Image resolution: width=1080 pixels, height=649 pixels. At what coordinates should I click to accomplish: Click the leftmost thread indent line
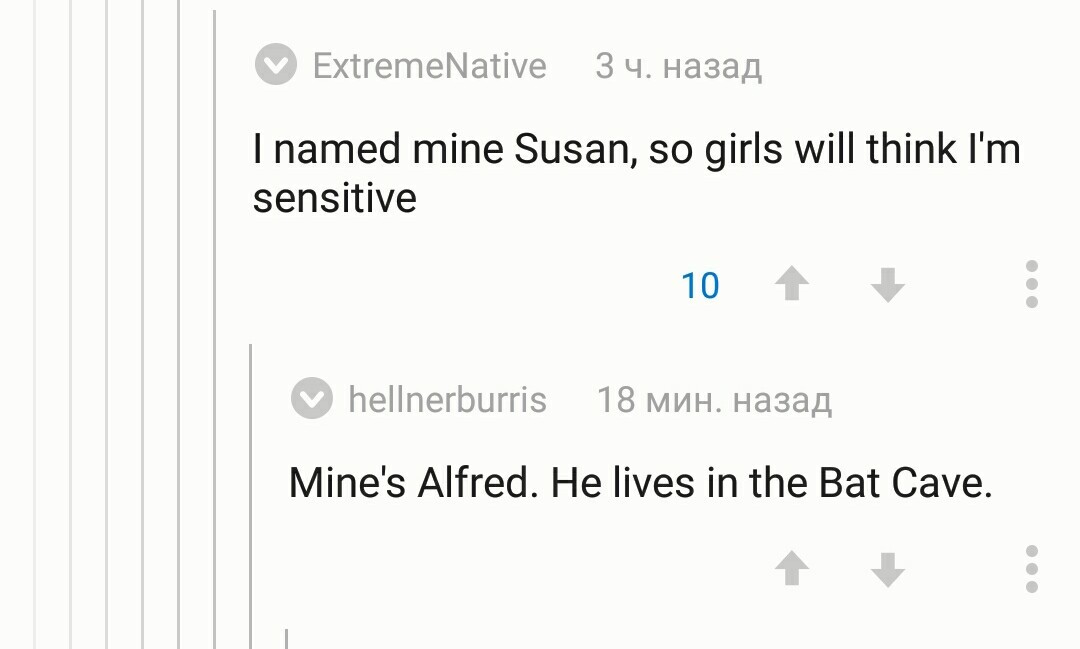click(35, 324)
